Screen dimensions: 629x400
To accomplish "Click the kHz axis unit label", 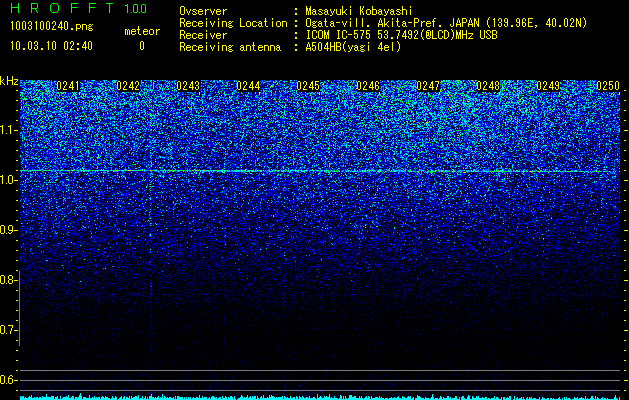I will point(9,81).
